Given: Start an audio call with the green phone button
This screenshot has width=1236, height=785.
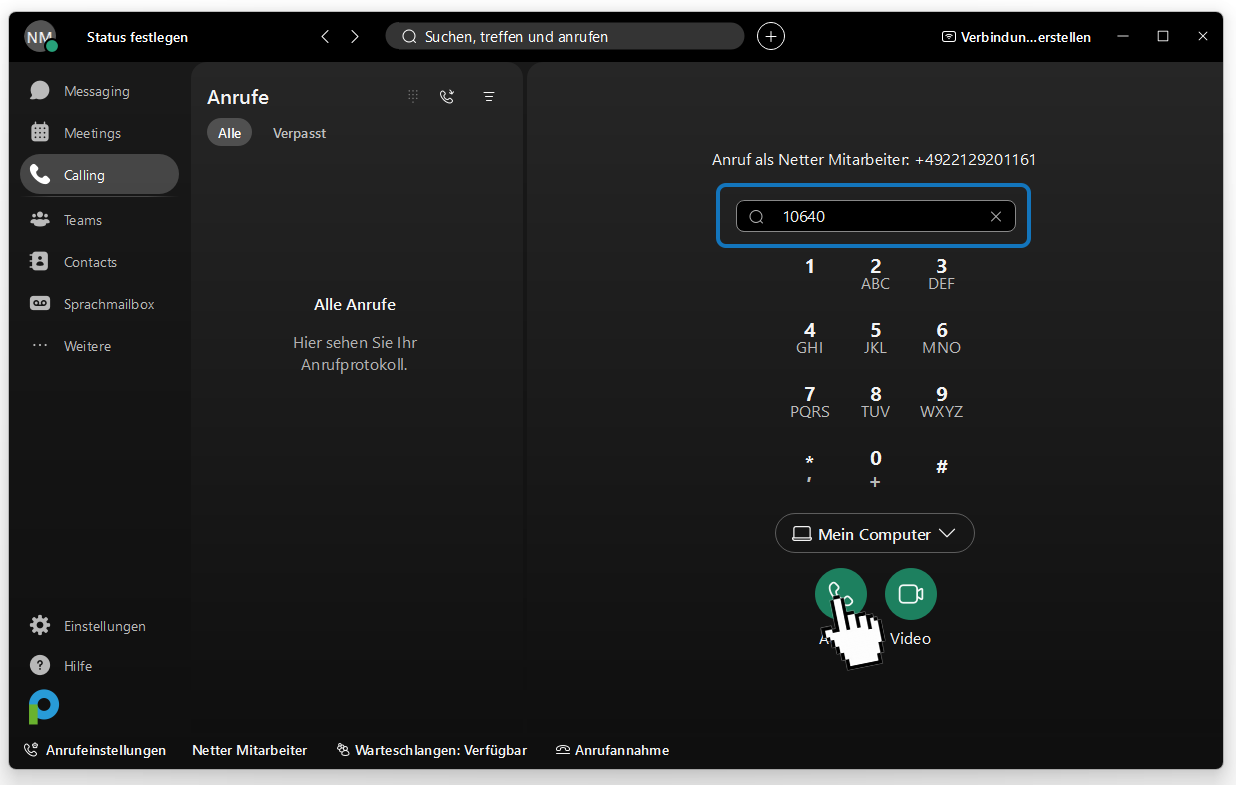Looking at the screenshot, I should click(x=841, y=594).
